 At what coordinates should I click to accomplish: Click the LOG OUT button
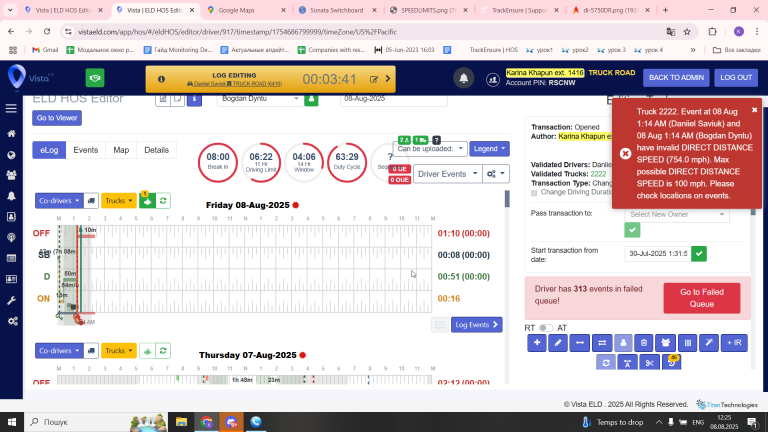(736, 77)
